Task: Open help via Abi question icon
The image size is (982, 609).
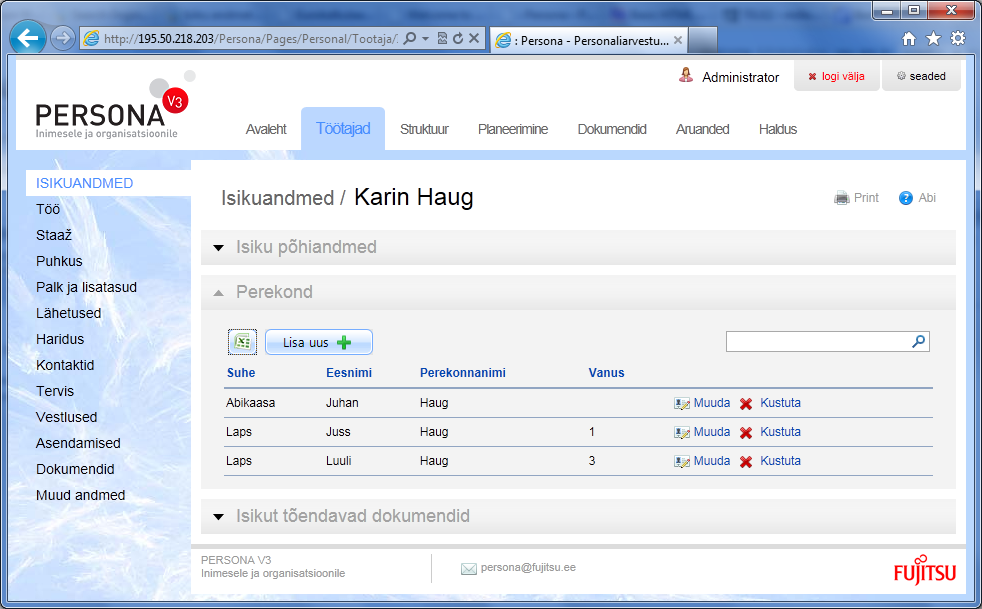Action: [906, 198]
